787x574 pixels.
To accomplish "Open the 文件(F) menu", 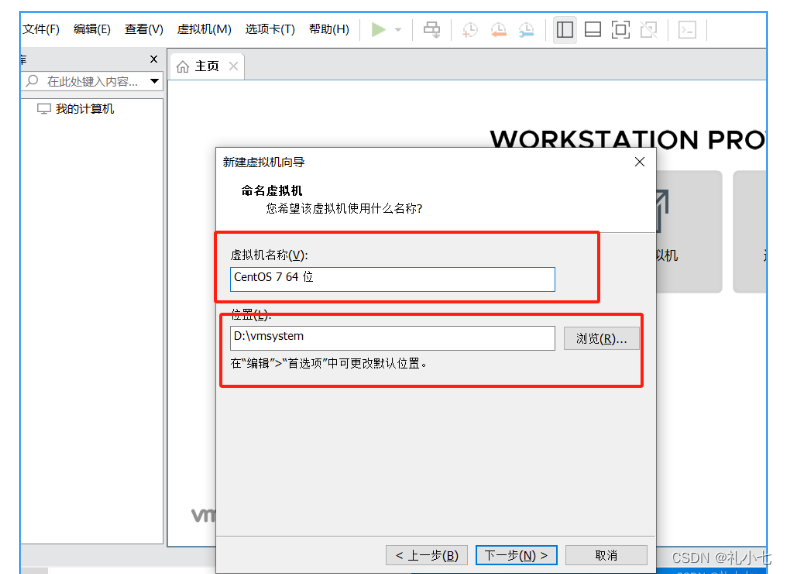I will click(x=41, y=29).
